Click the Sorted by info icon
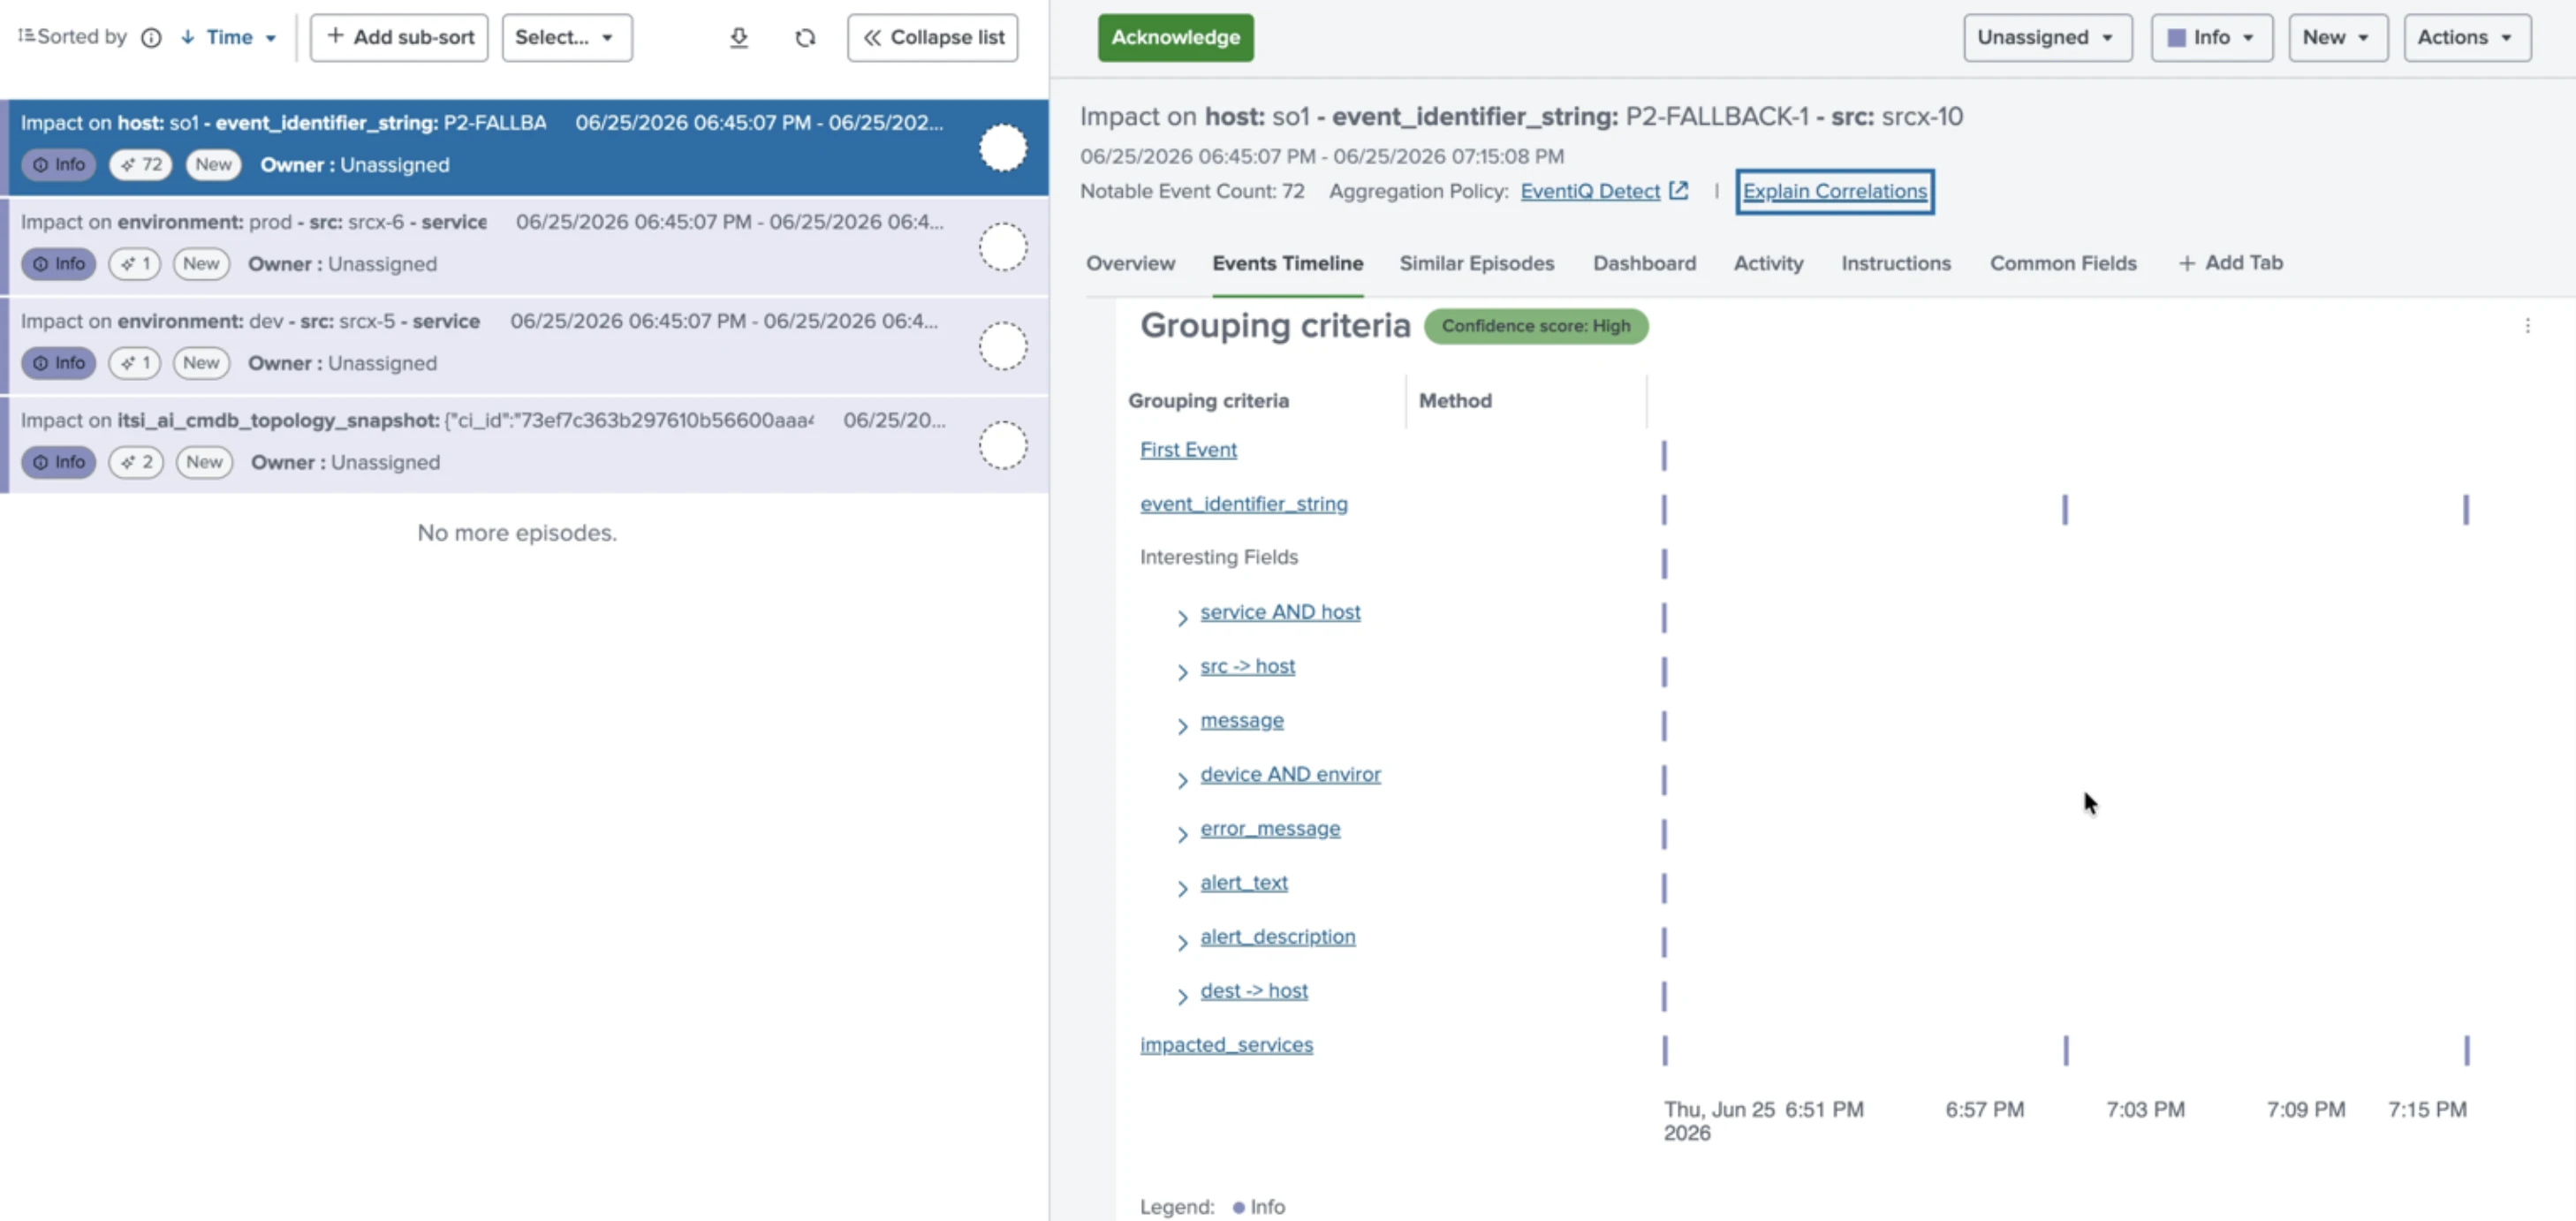Screen dimensions: 2576x1221 click(x=151, y=38)
